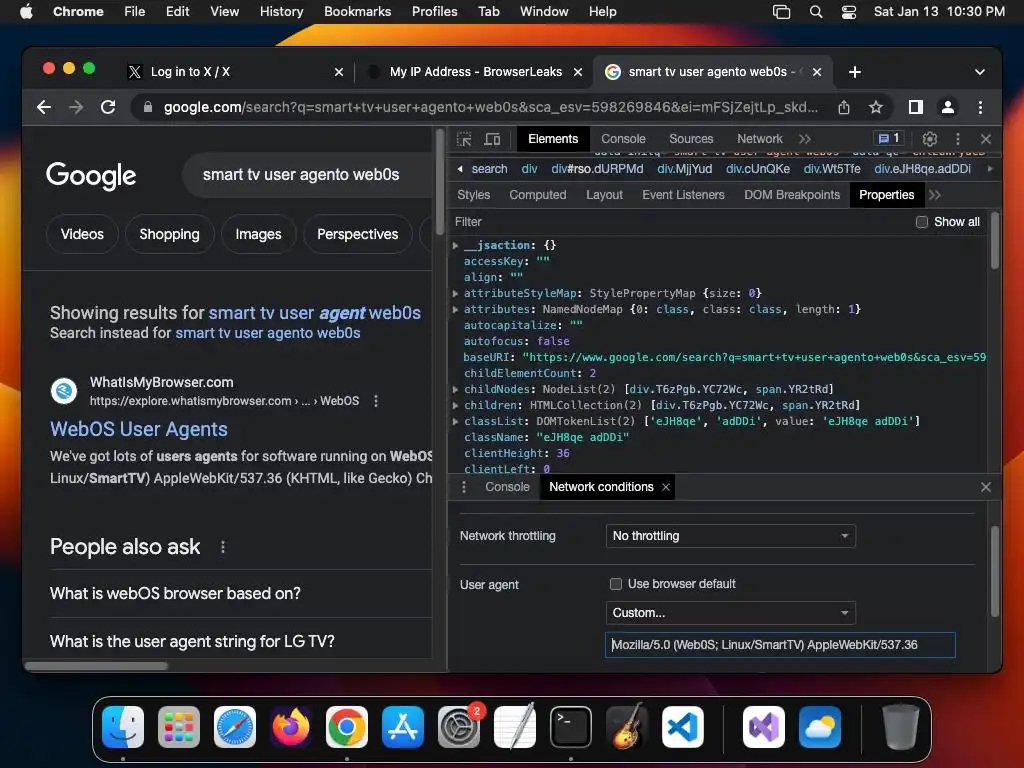The height and width of the screenshot is (768, 1024).
Task: Open the WebOS User Agents result link
Action: pyautogui.click(x=139, y=429)
